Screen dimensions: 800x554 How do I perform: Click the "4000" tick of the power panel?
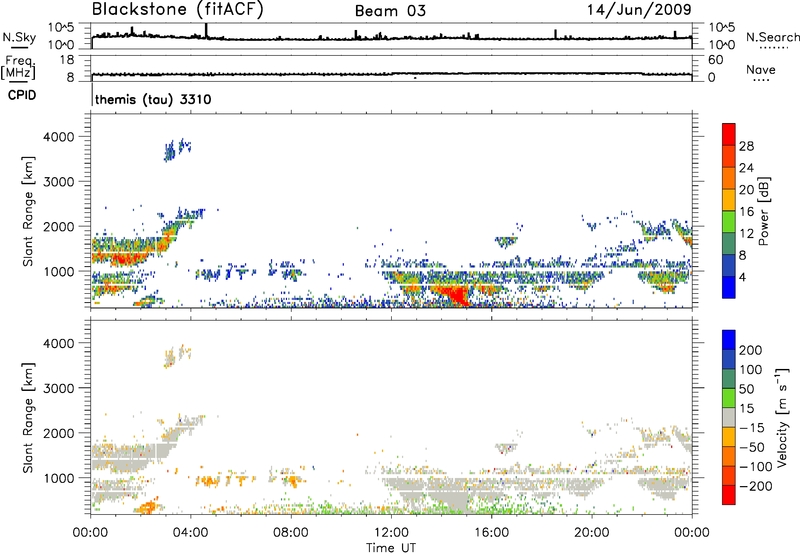pyautogui.click(x=58, y=137)
